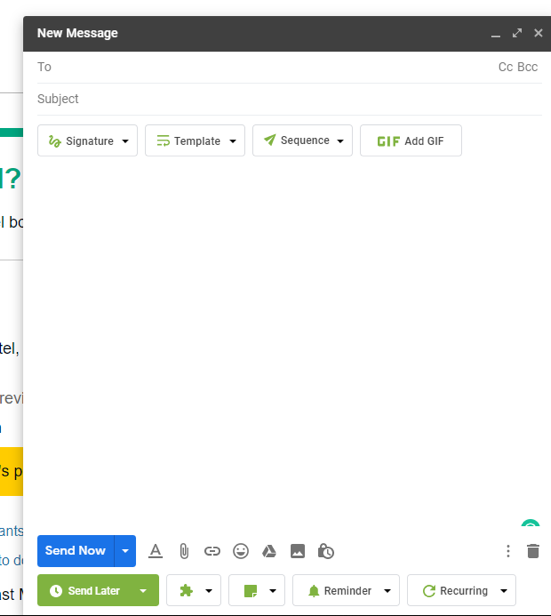Toggle confidential mode lock-clock icon
This screenshot has height=616, width=551.
326,551
